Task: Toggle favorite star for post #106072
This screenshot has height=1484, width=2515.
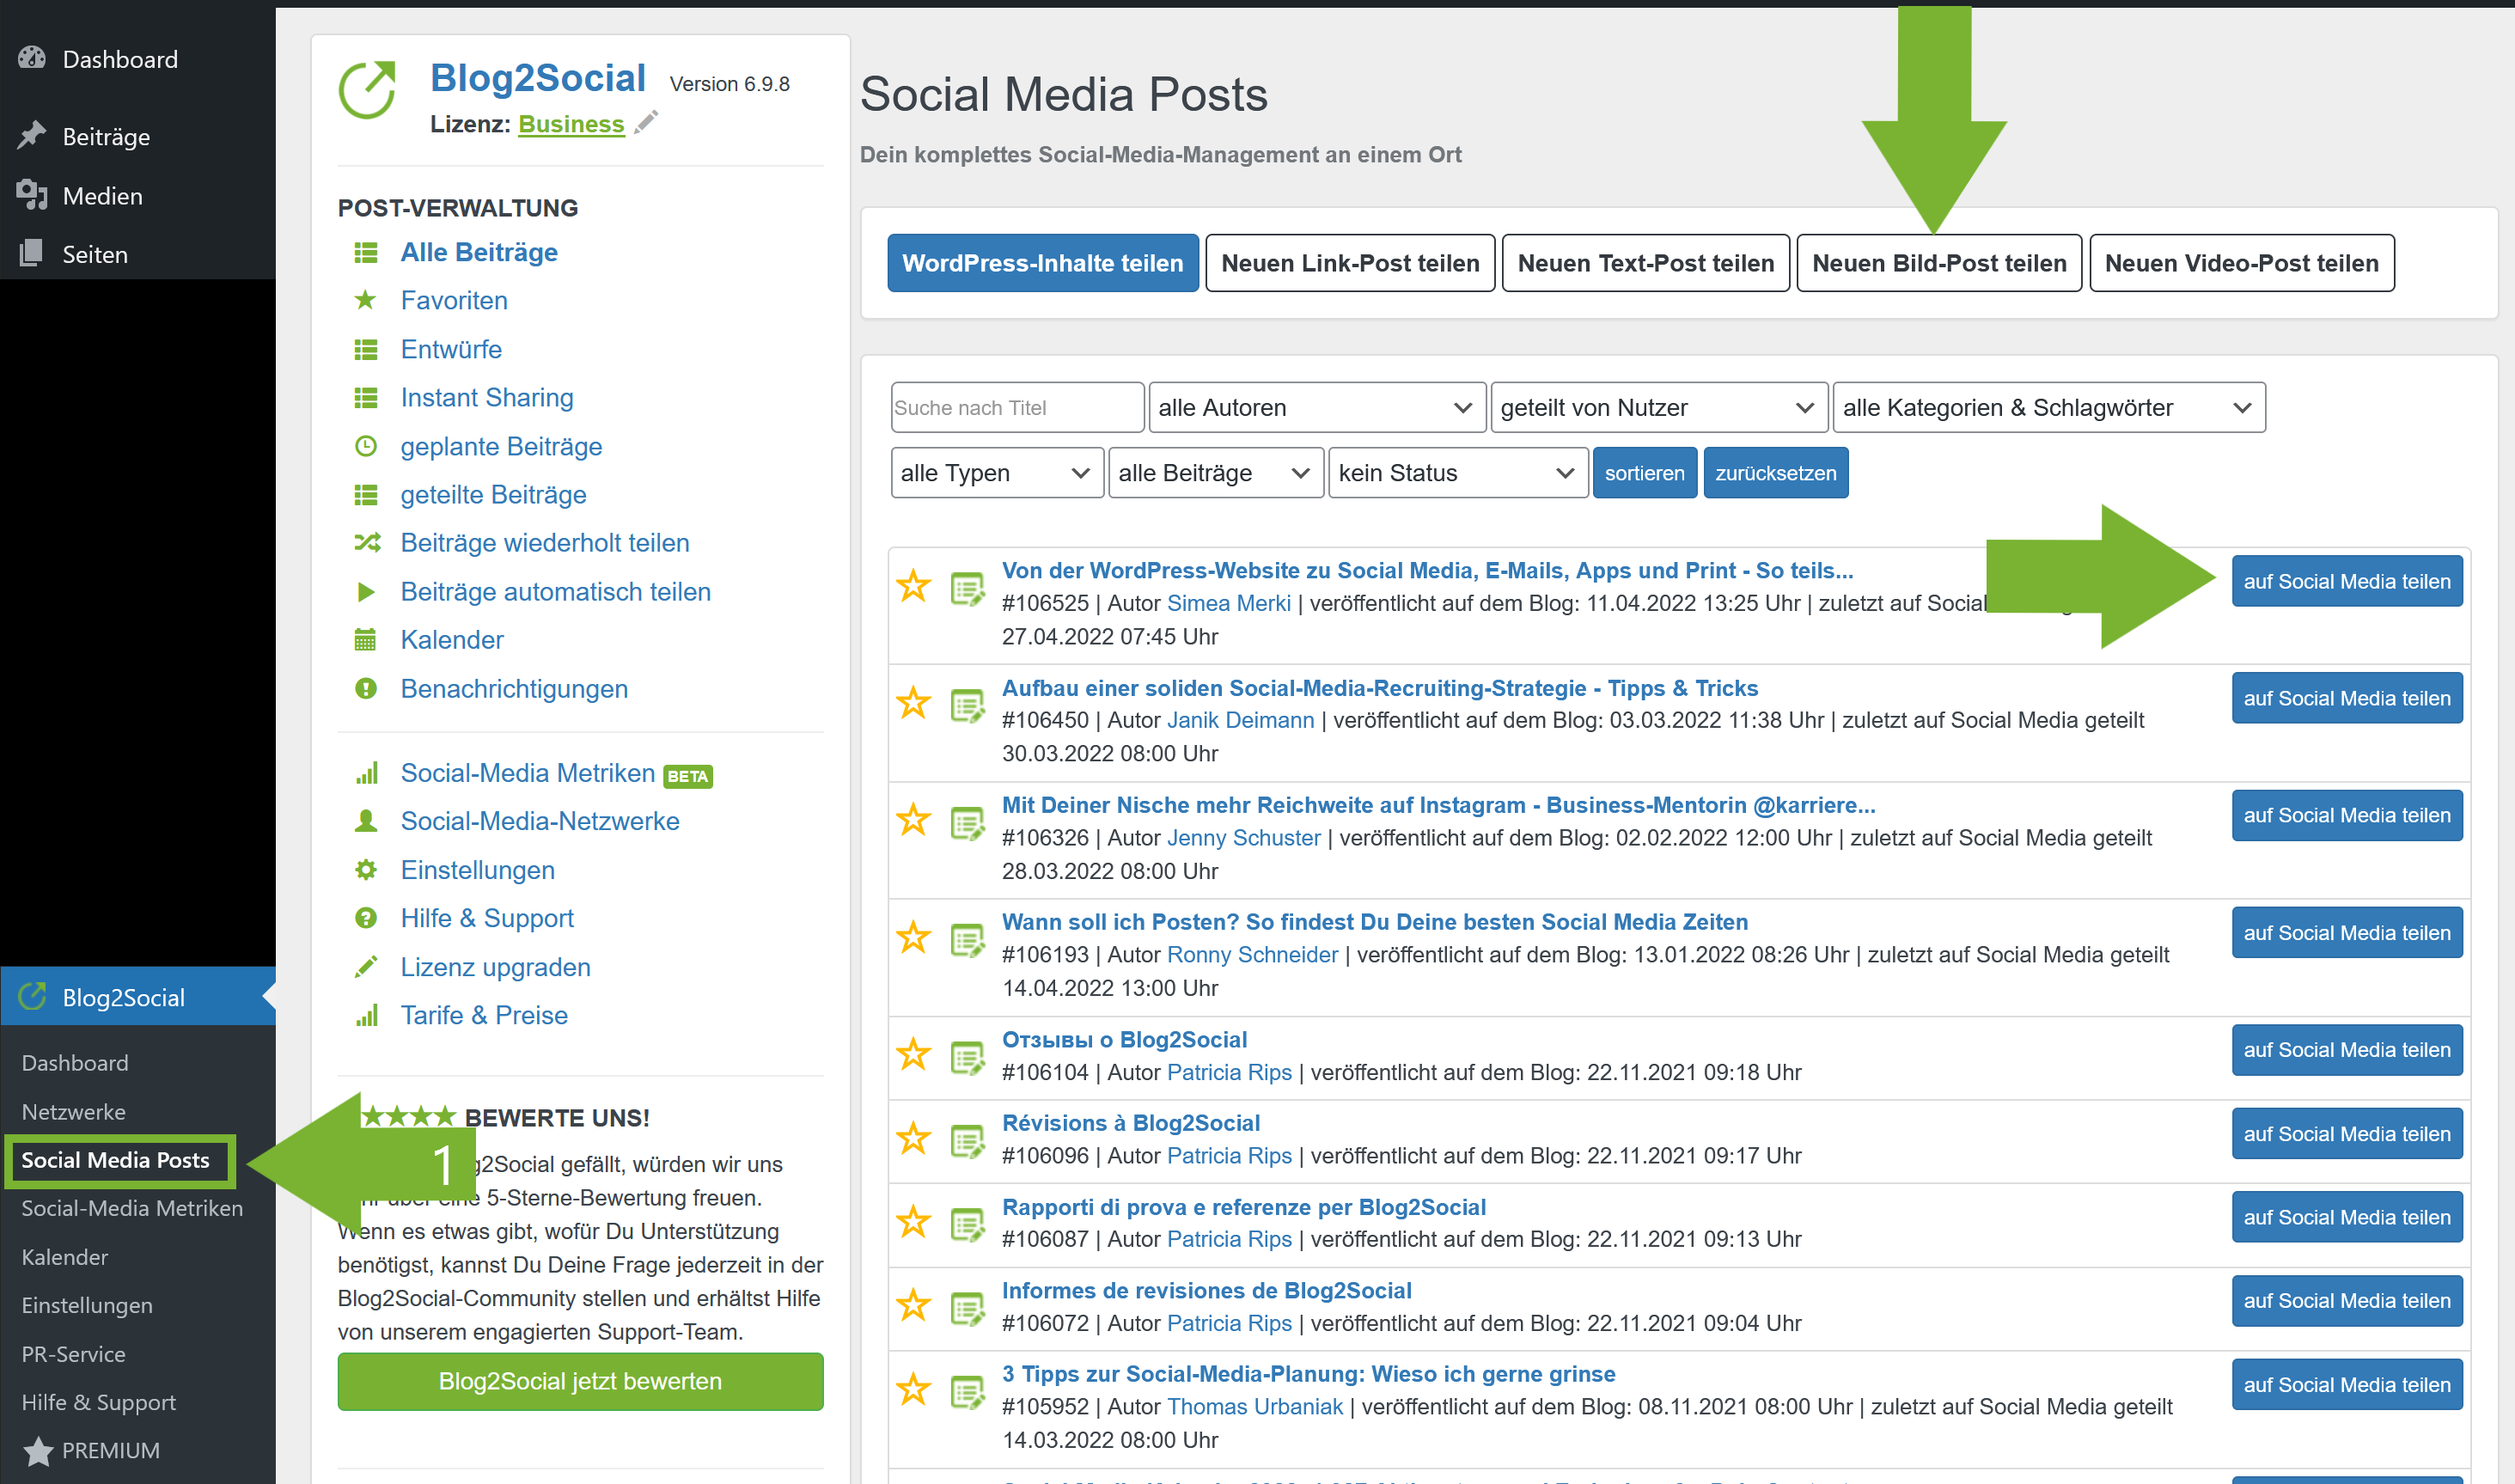Action: tap(913, 1305)
